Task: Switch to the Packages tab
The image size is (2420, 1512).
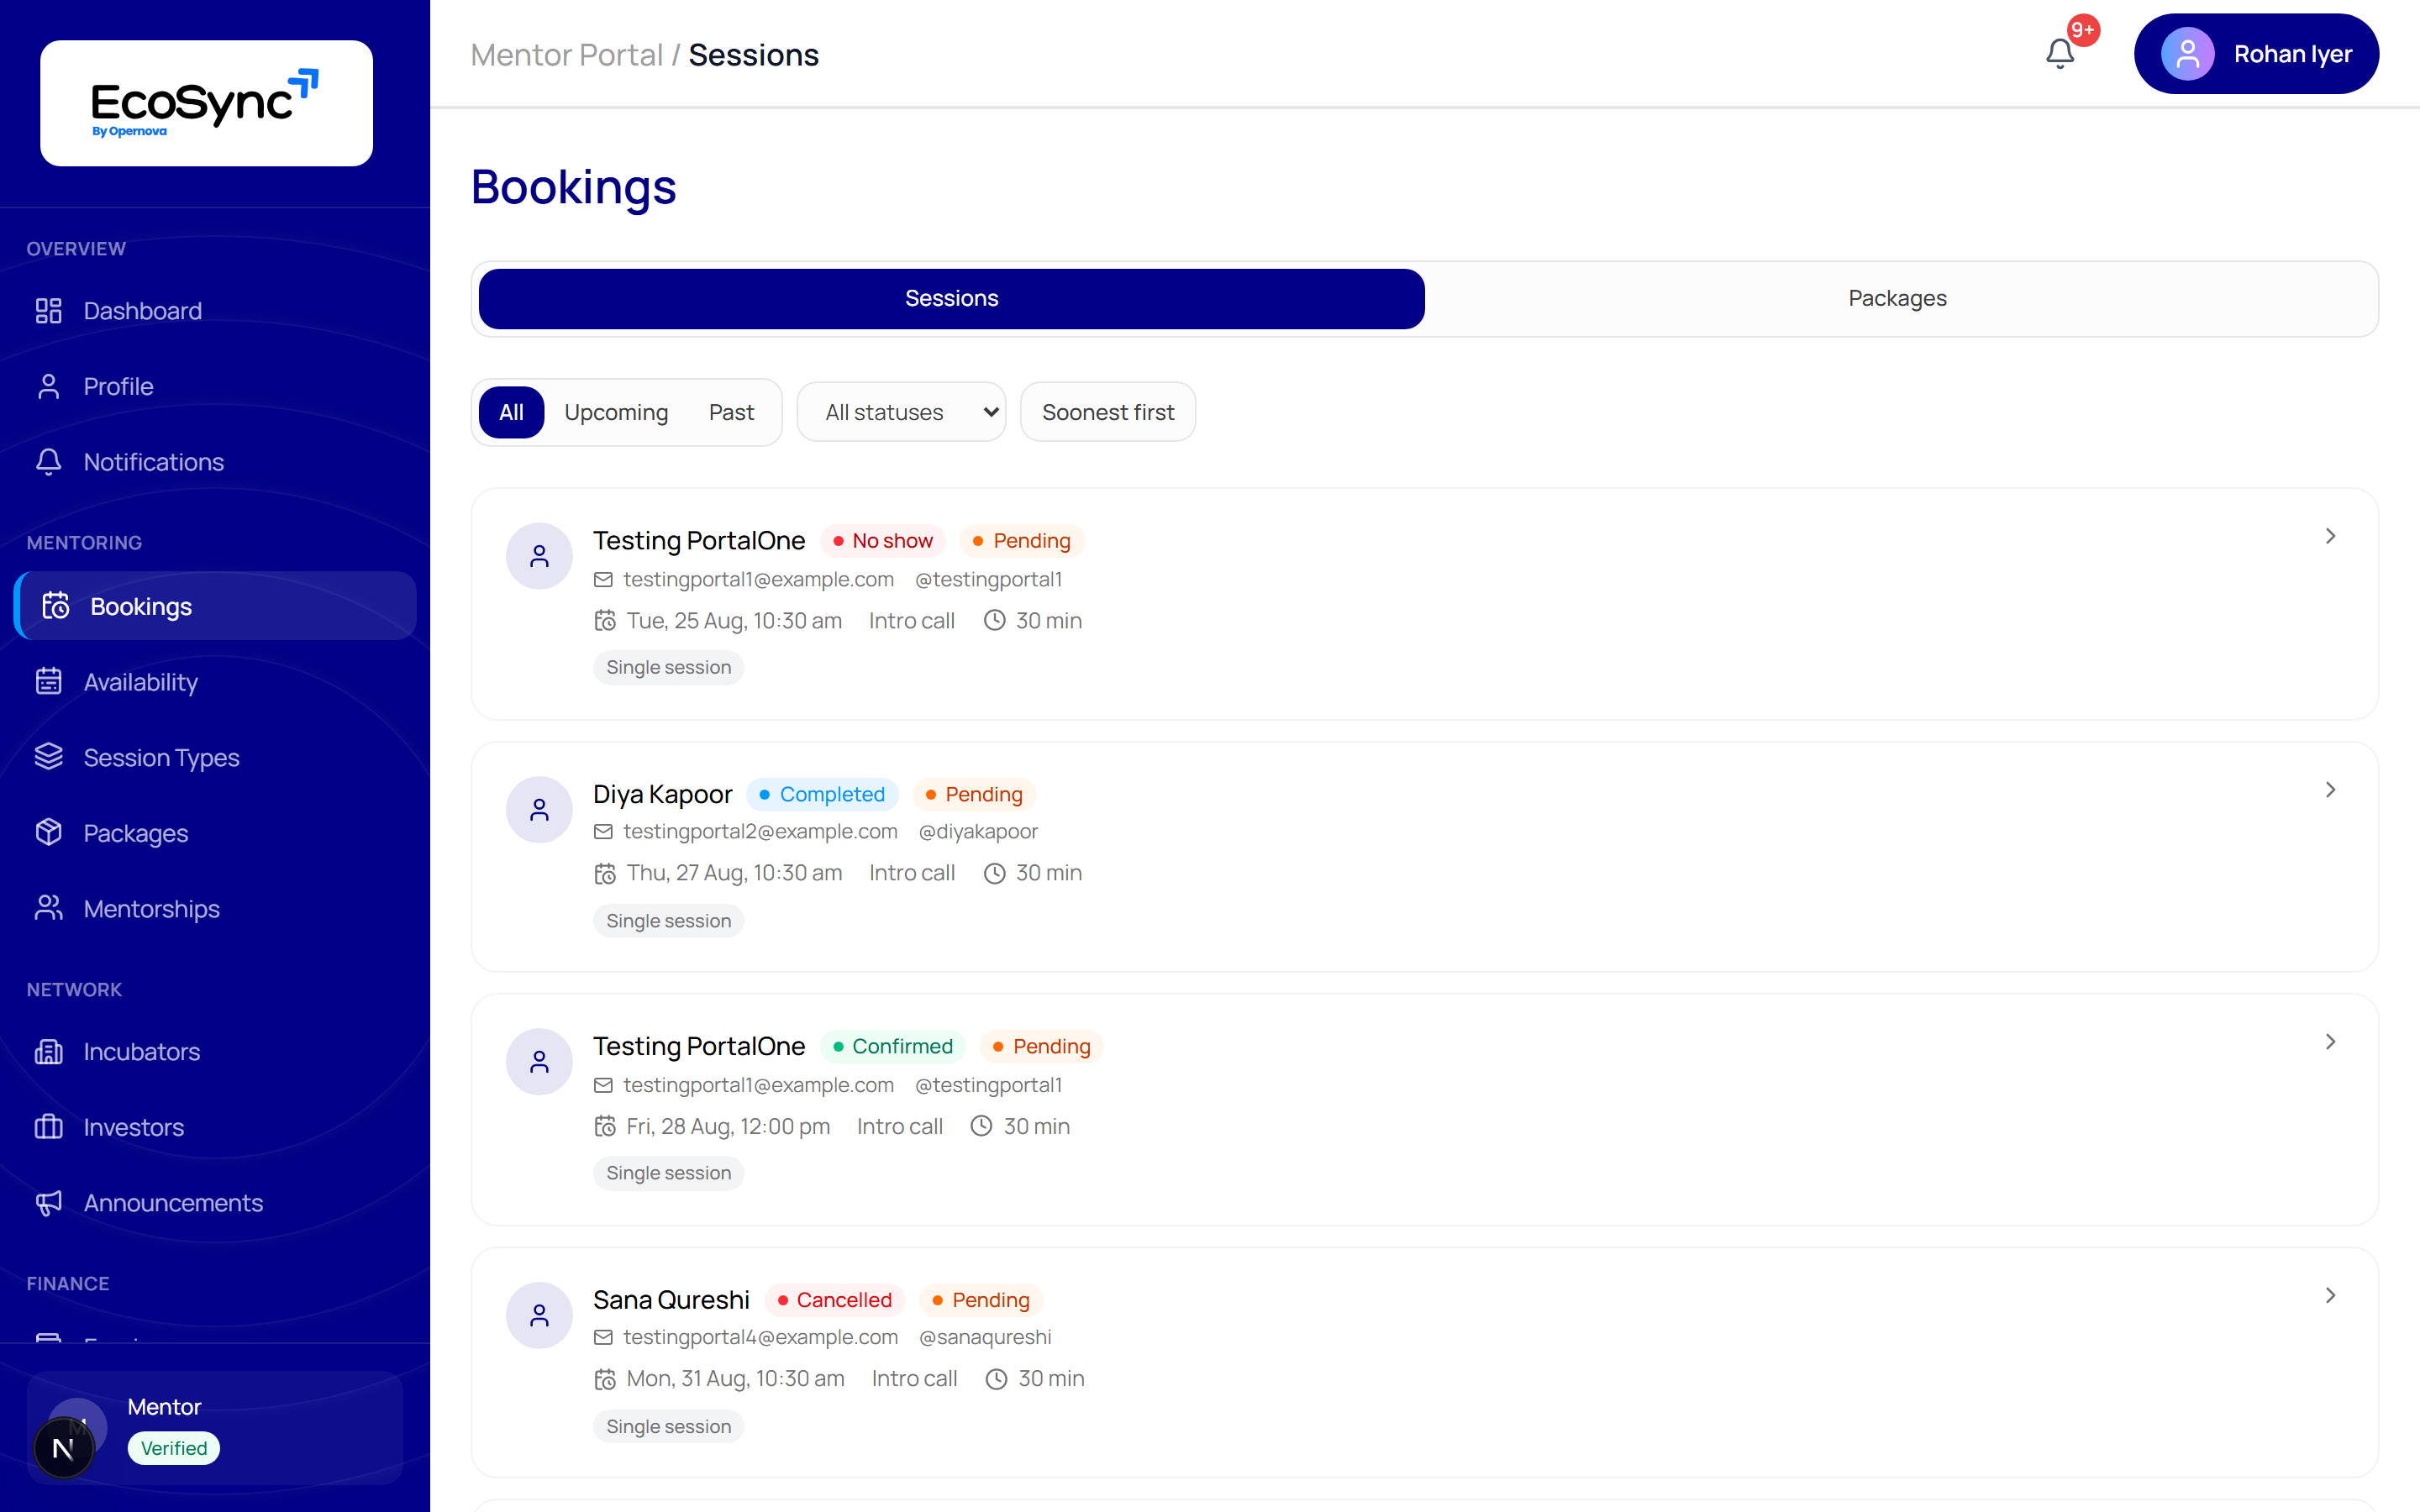Action: (1897, 298)
